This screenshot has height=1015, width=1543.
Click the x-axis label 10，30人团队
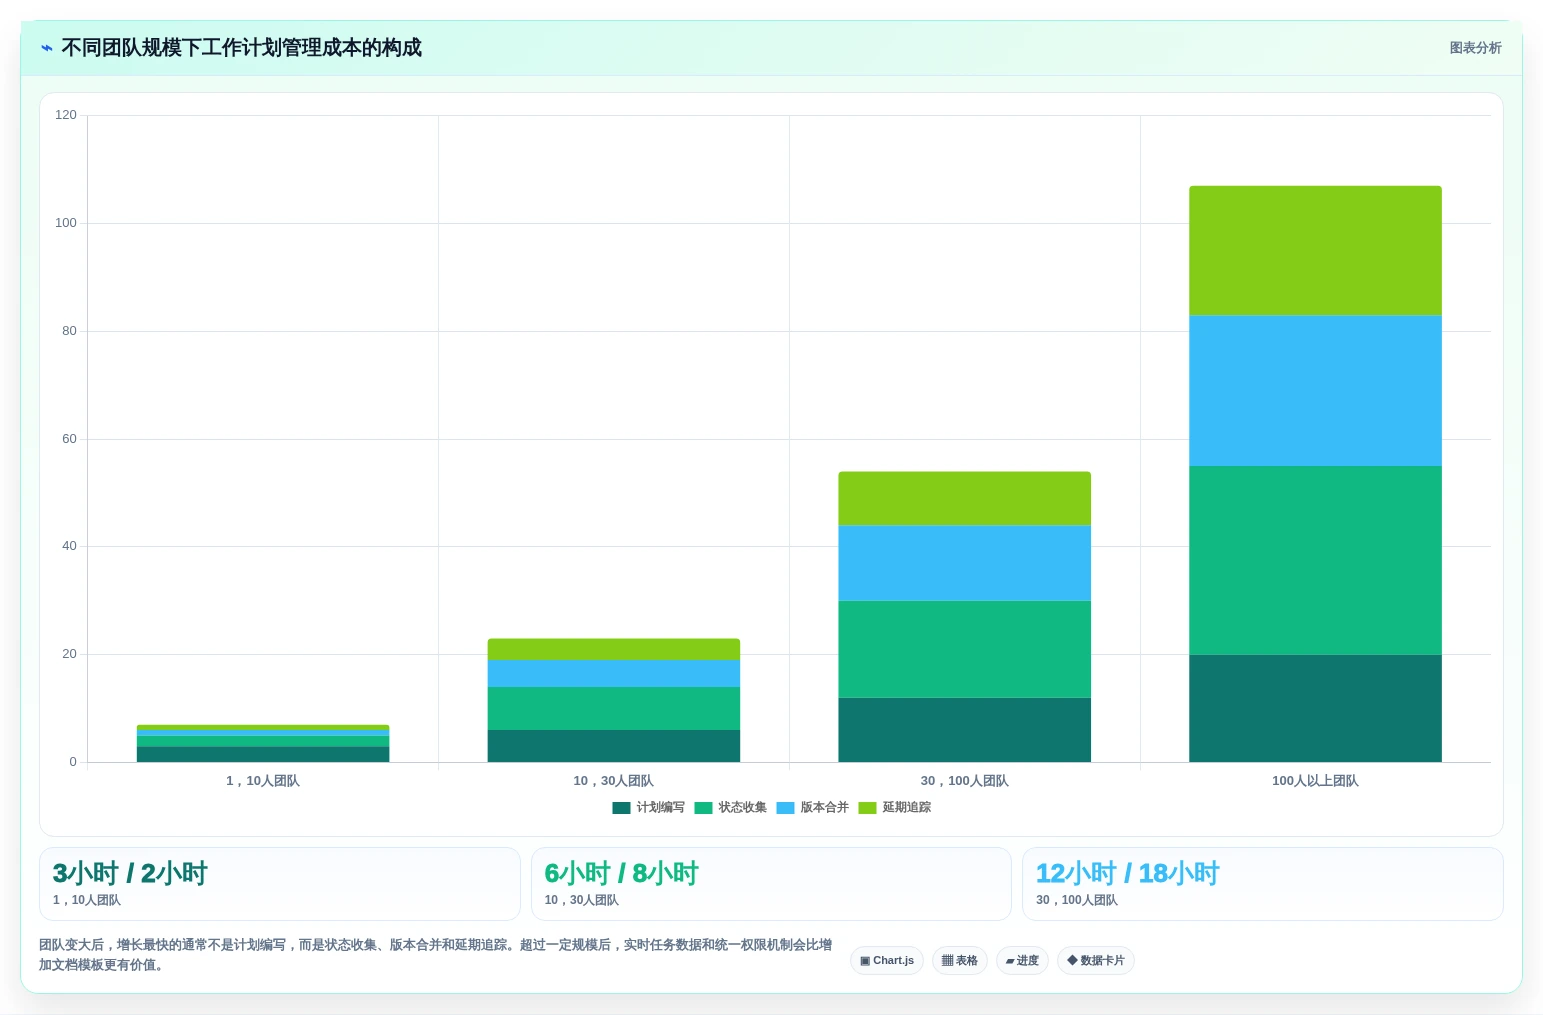613,781
